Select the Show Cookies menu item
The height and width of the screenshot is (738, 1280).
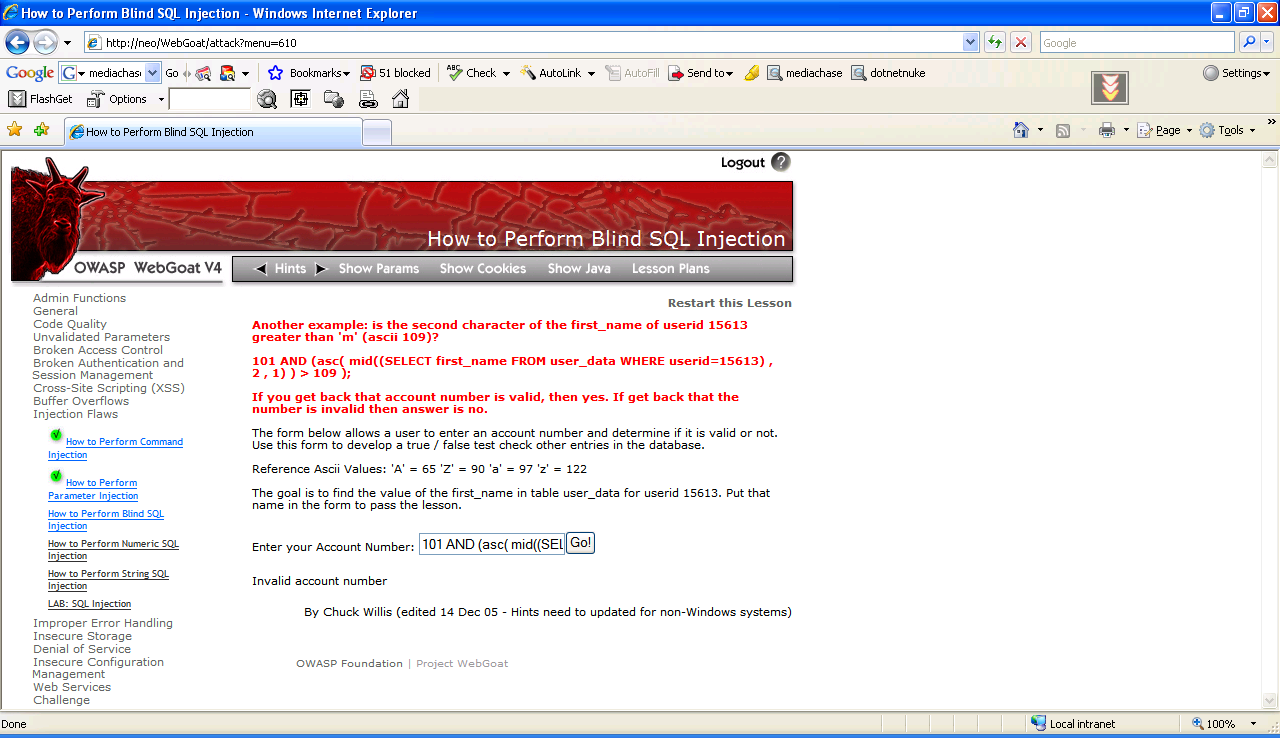point(482,269)
